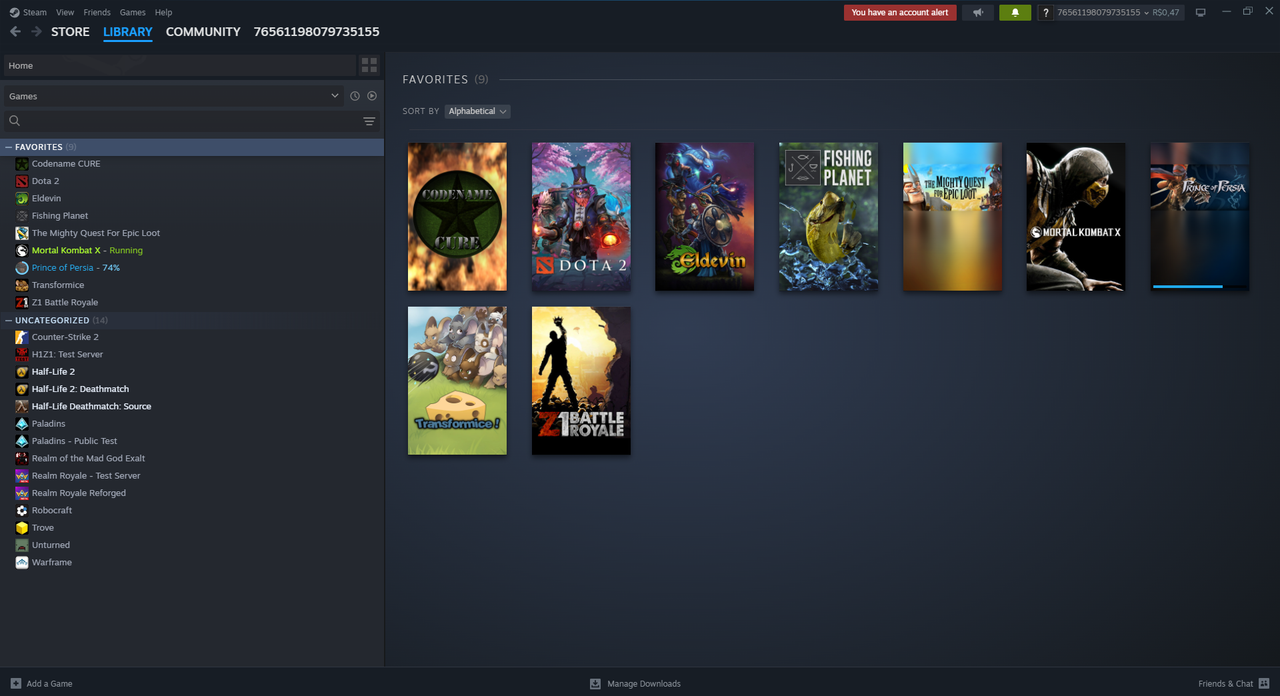1280x696 pixels.
Task: Click the Trove sidebar icon
Action: click(22, 528)
